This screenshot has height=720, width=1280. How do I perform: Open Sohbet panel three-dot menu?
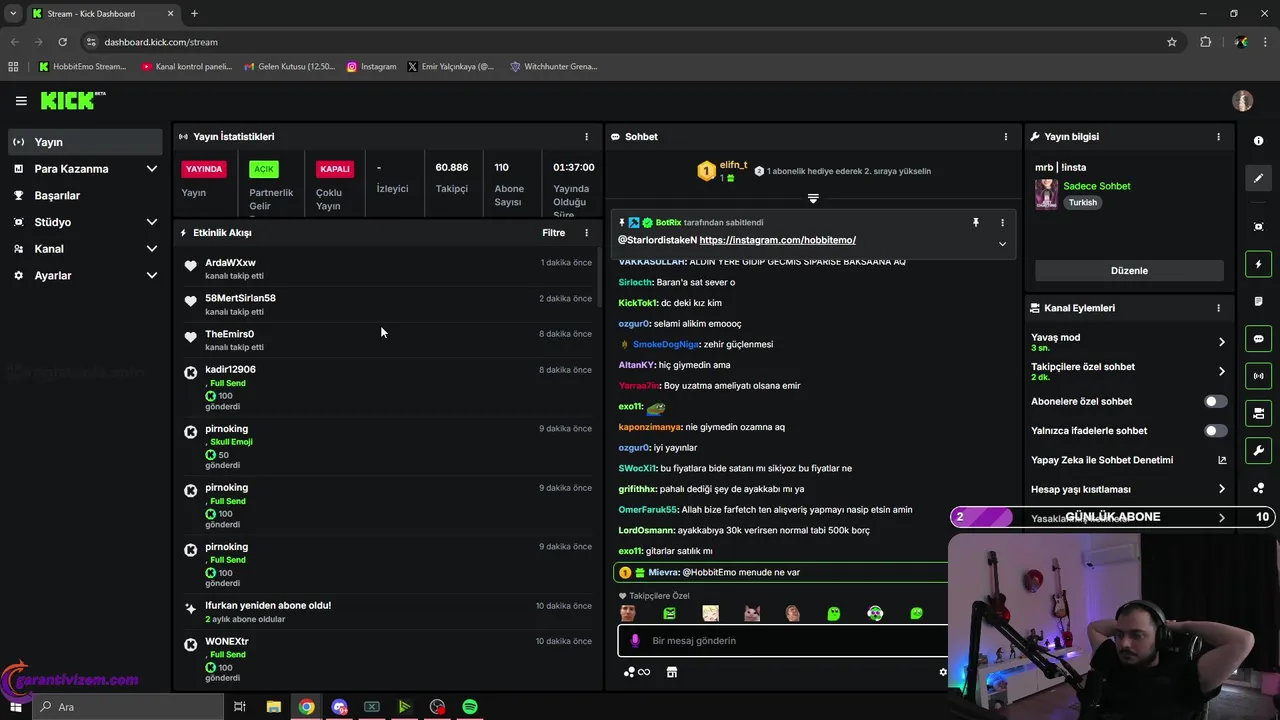click(1006, 137)
